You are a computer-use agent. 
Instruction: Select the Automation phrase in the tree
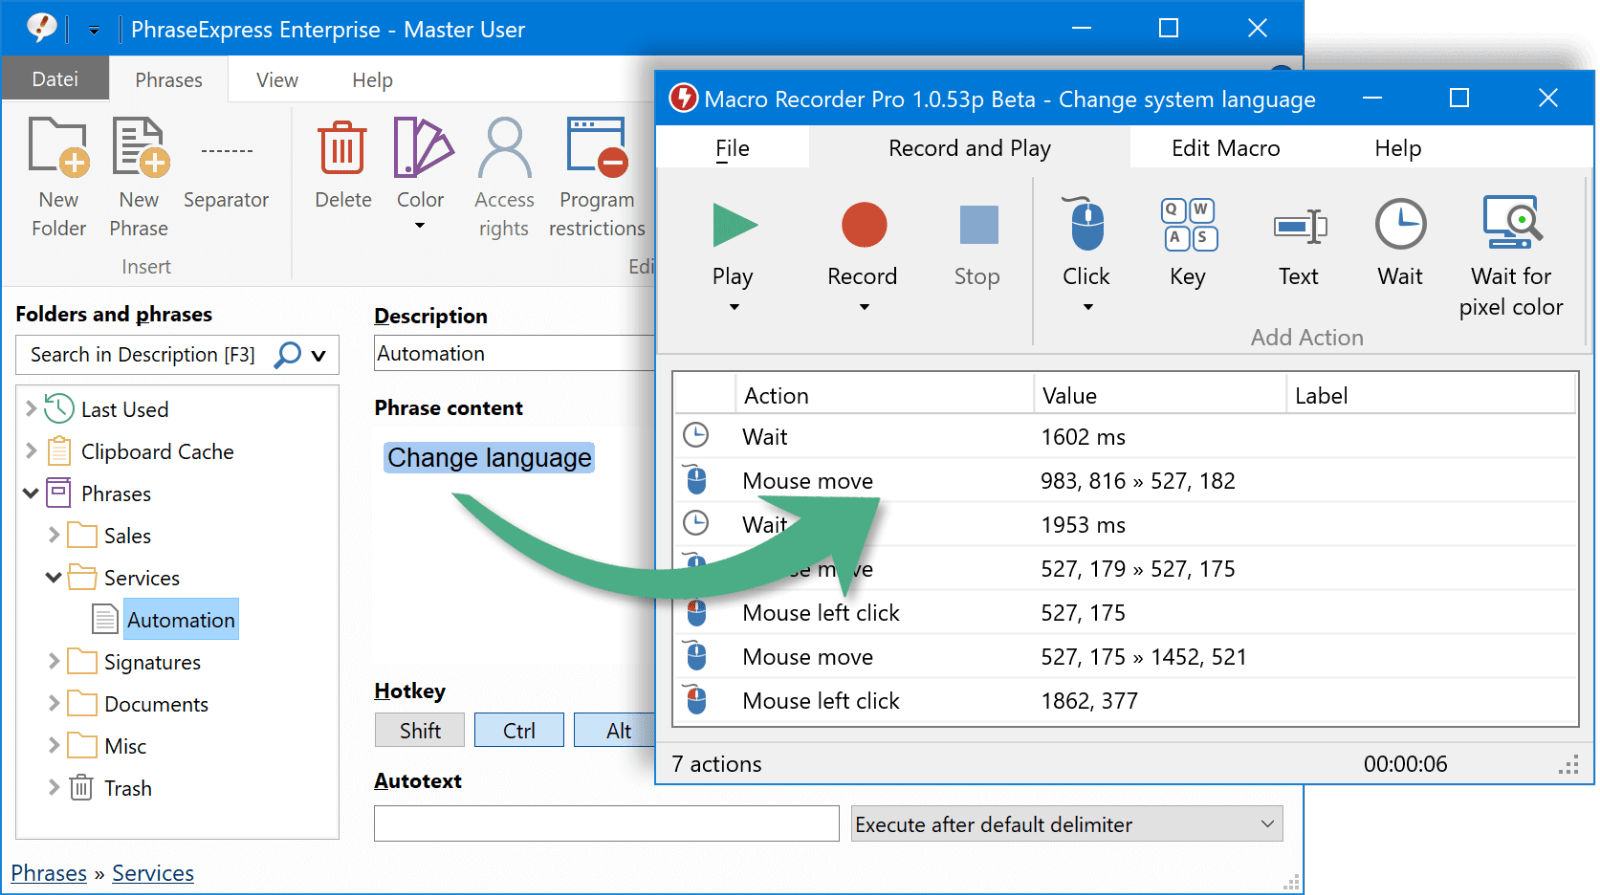[181, 619]
